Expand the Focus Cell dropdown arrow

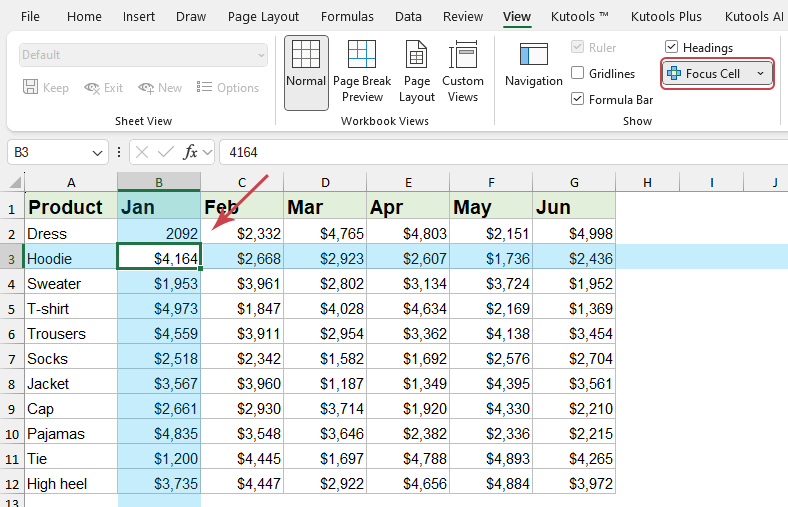click(760, 74)
